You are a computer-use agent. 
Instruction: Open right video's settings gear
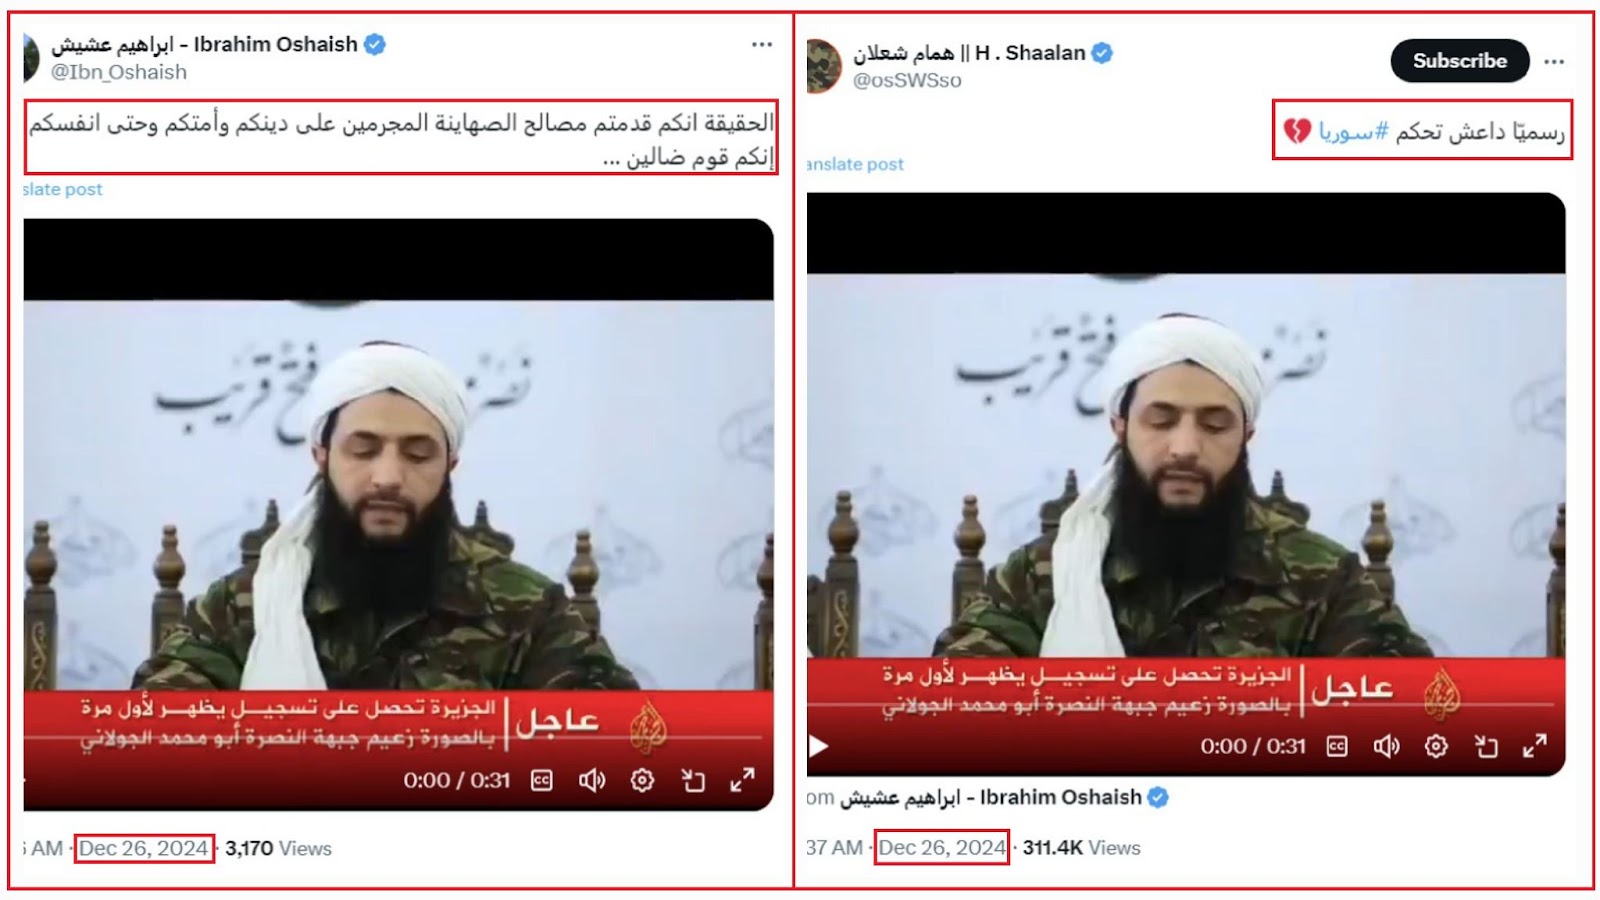(x=1436, y=746)
